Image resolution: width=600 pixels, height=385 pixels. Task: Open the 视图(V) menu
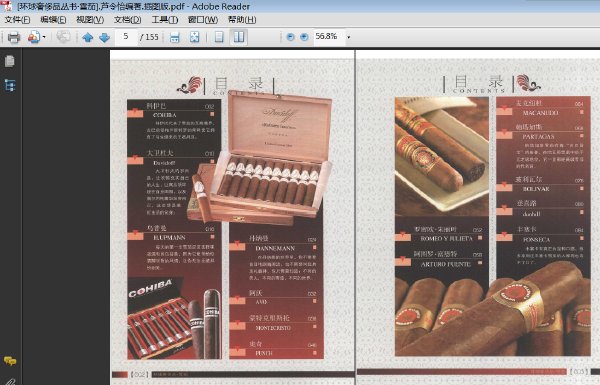90,20
